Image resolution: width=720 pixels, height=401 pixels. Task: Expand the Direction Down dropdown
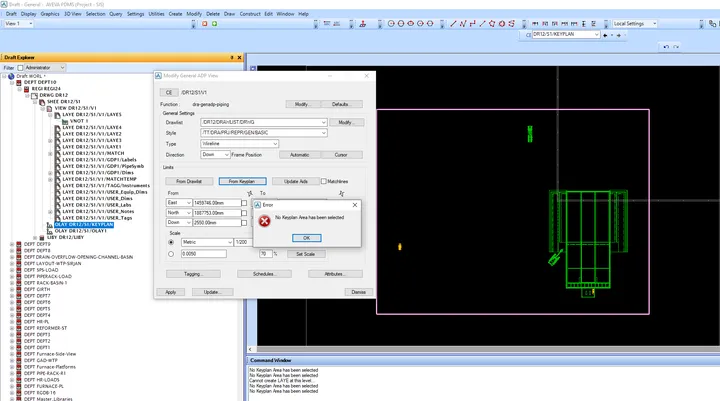point(215,155)
